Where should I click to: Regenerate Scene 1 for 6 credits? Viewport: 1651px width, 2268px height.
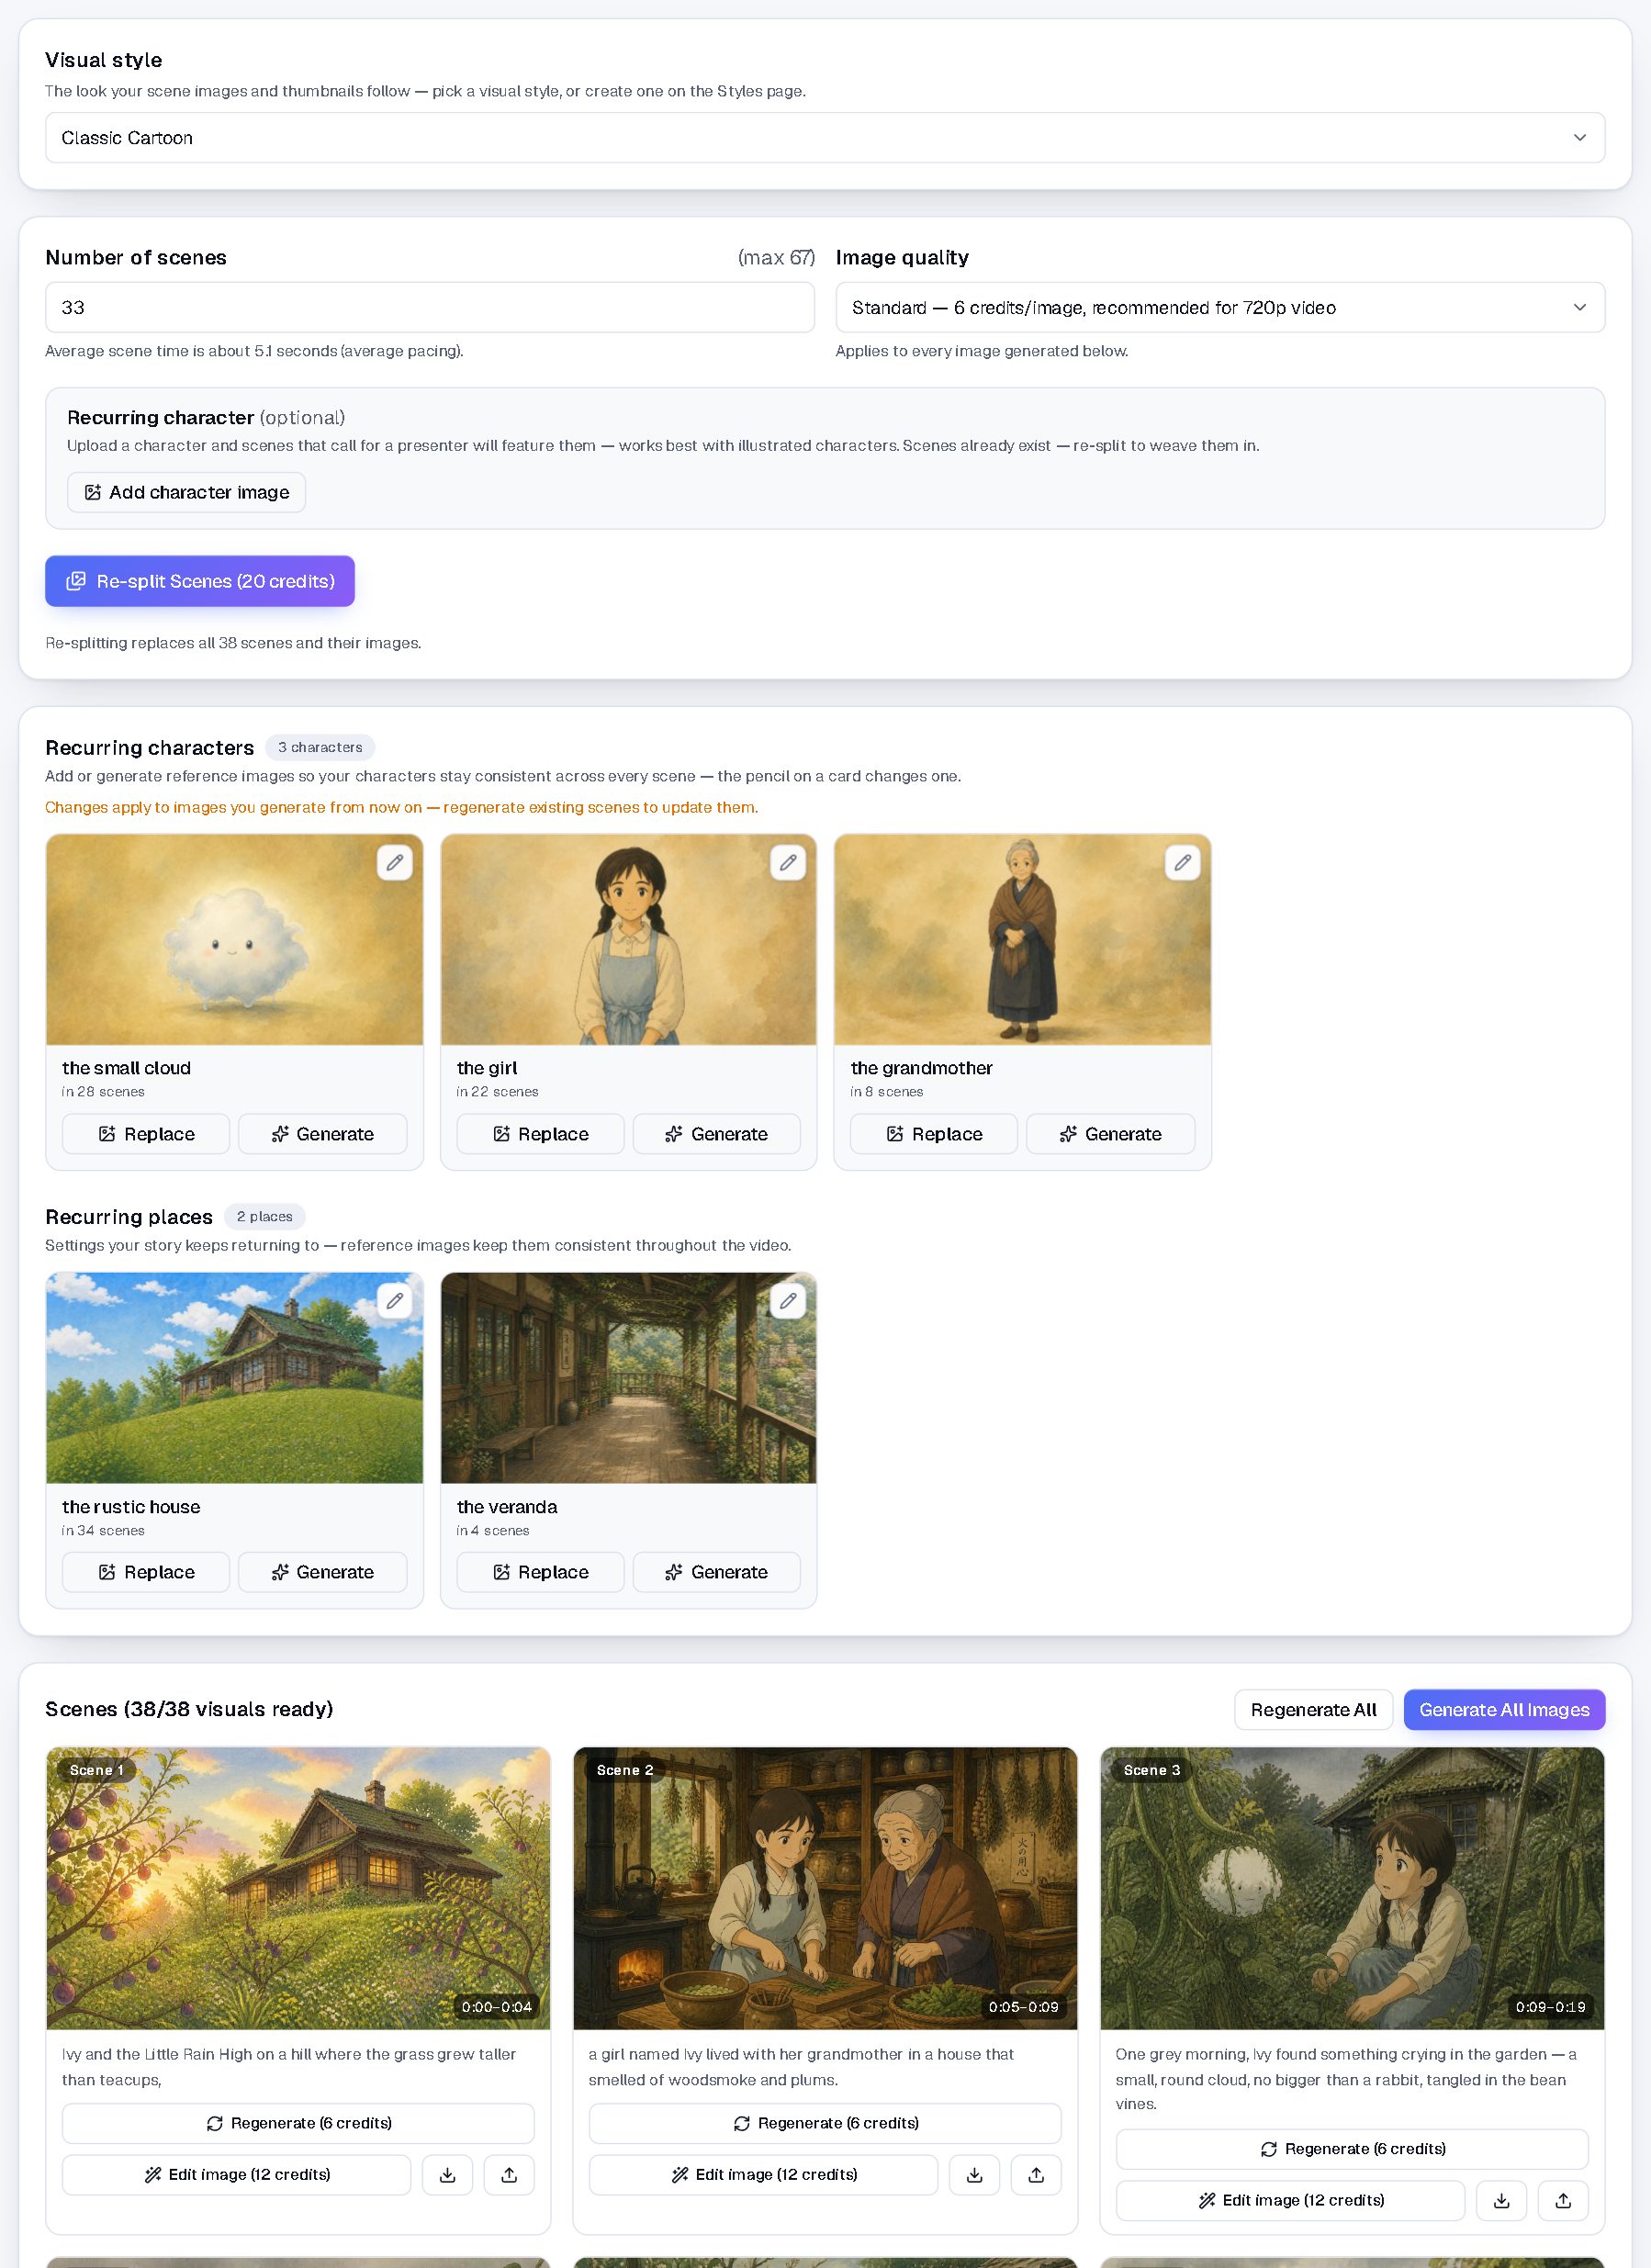click(298, 2123)
